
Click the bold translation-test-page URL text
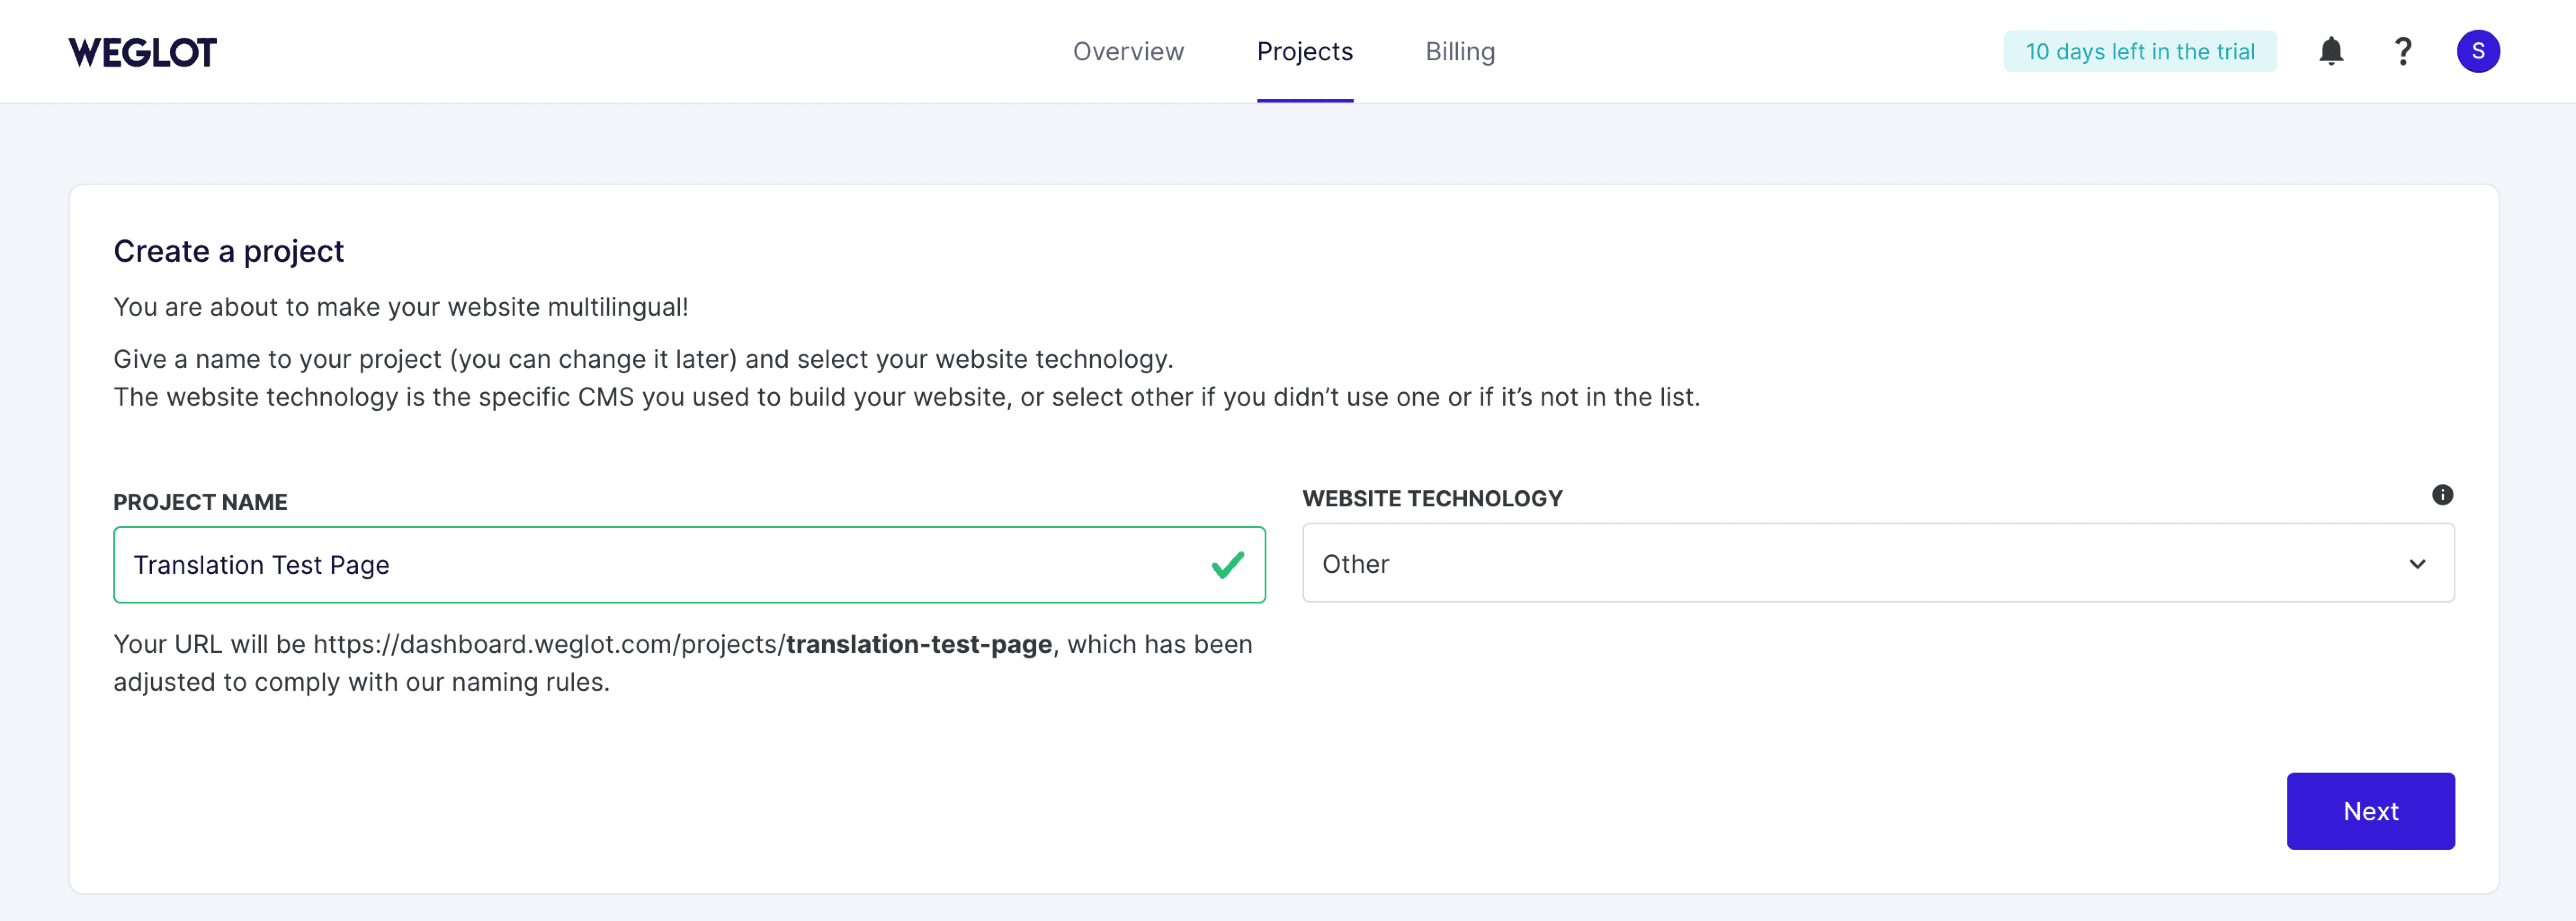click(918, 644)
